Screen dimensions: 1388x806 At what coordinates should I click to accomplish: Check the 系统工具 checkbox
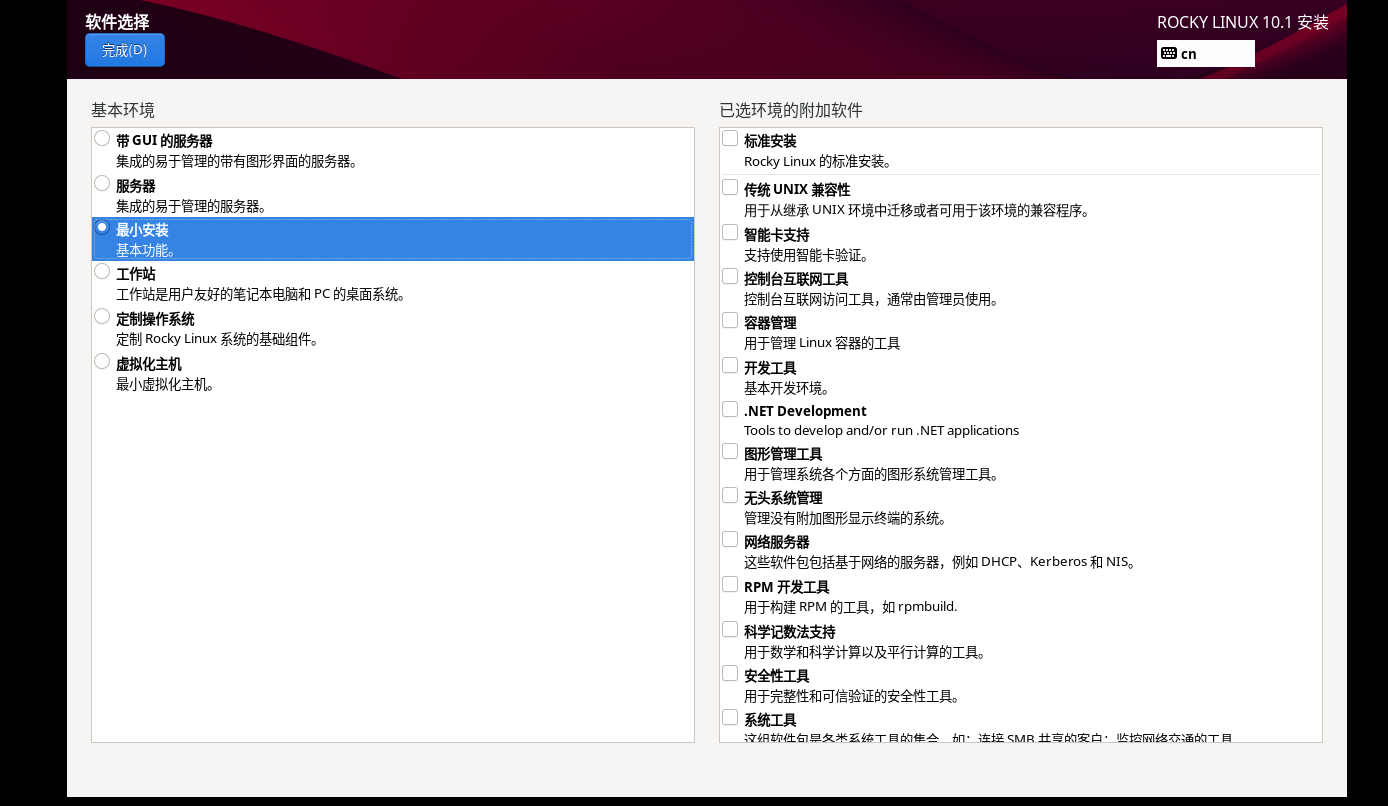pyautogui.click(x=731, y=717)
